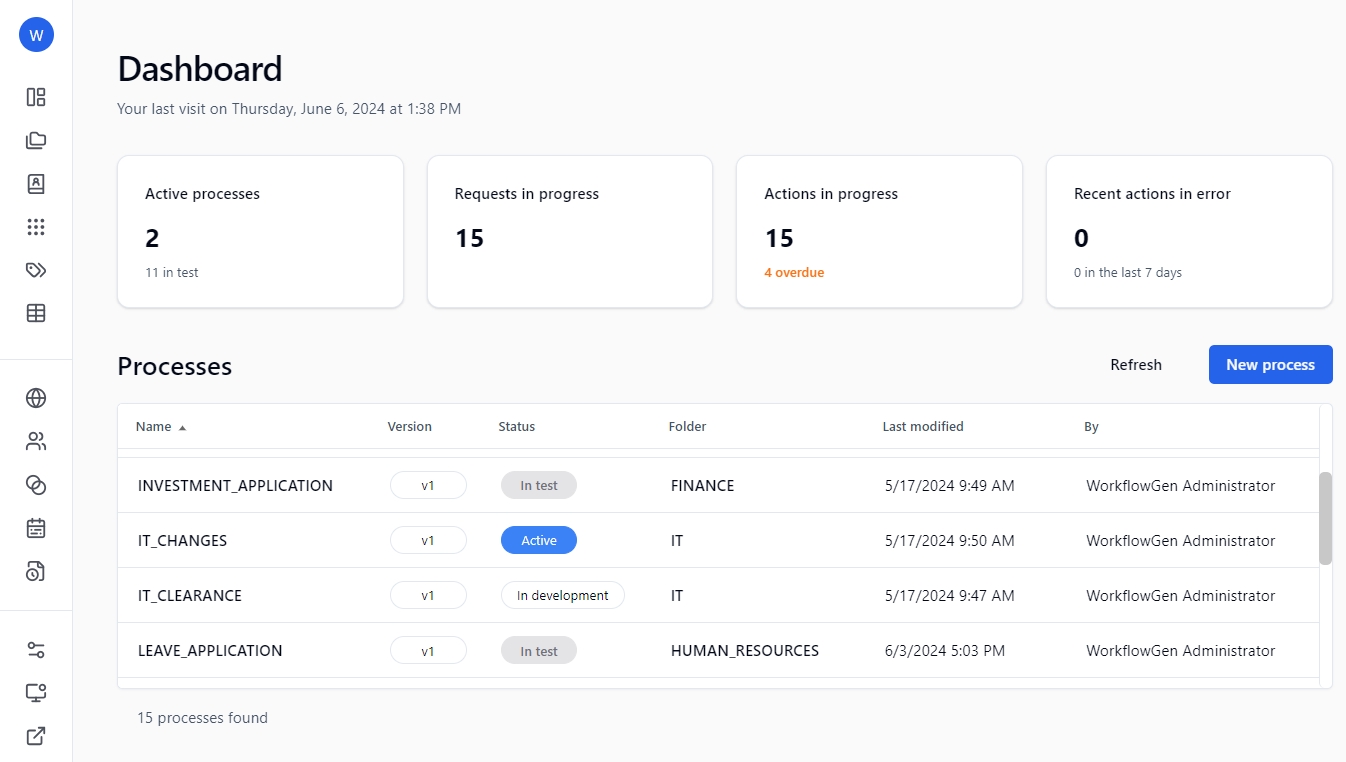
Task: Open the folders icon in sidebar
Action: tap(36, 140)
